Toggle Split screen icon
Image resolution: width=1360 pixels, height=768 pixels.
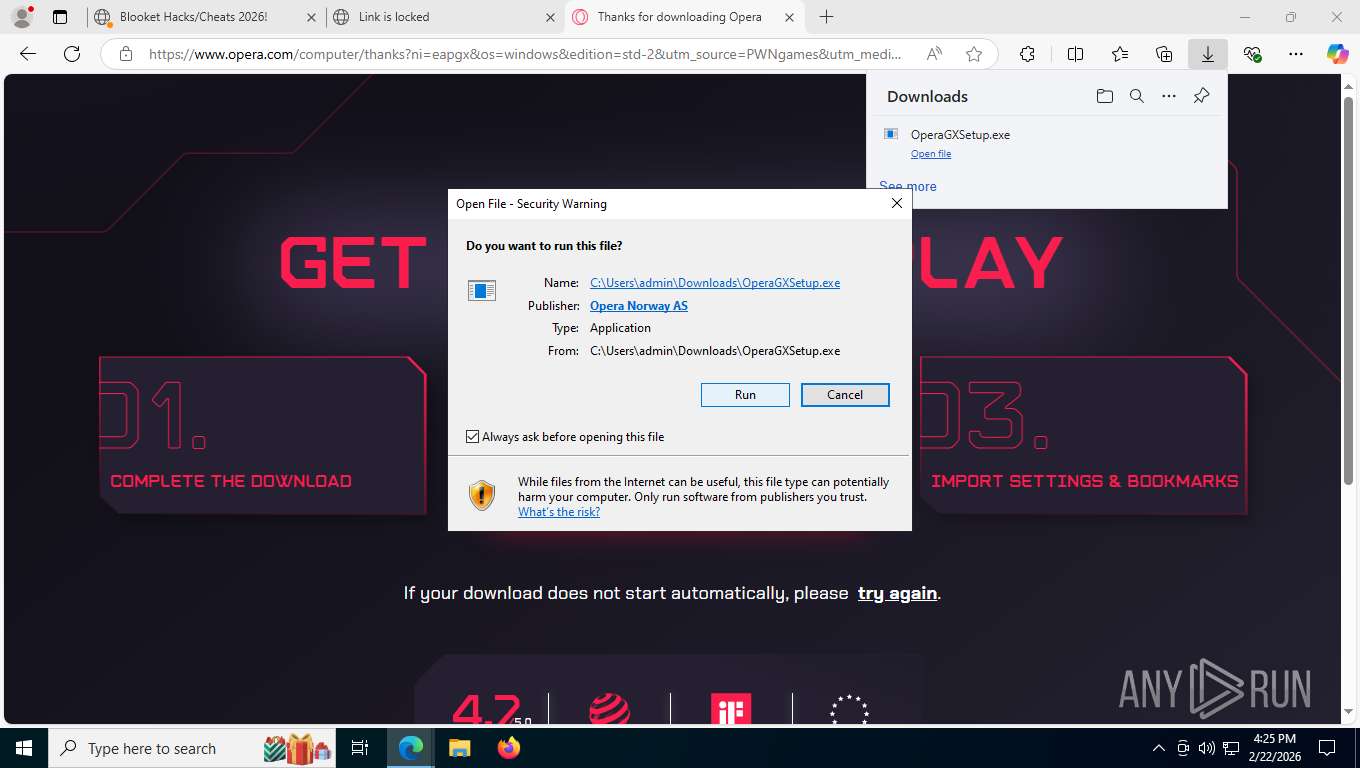point(1075,54)
